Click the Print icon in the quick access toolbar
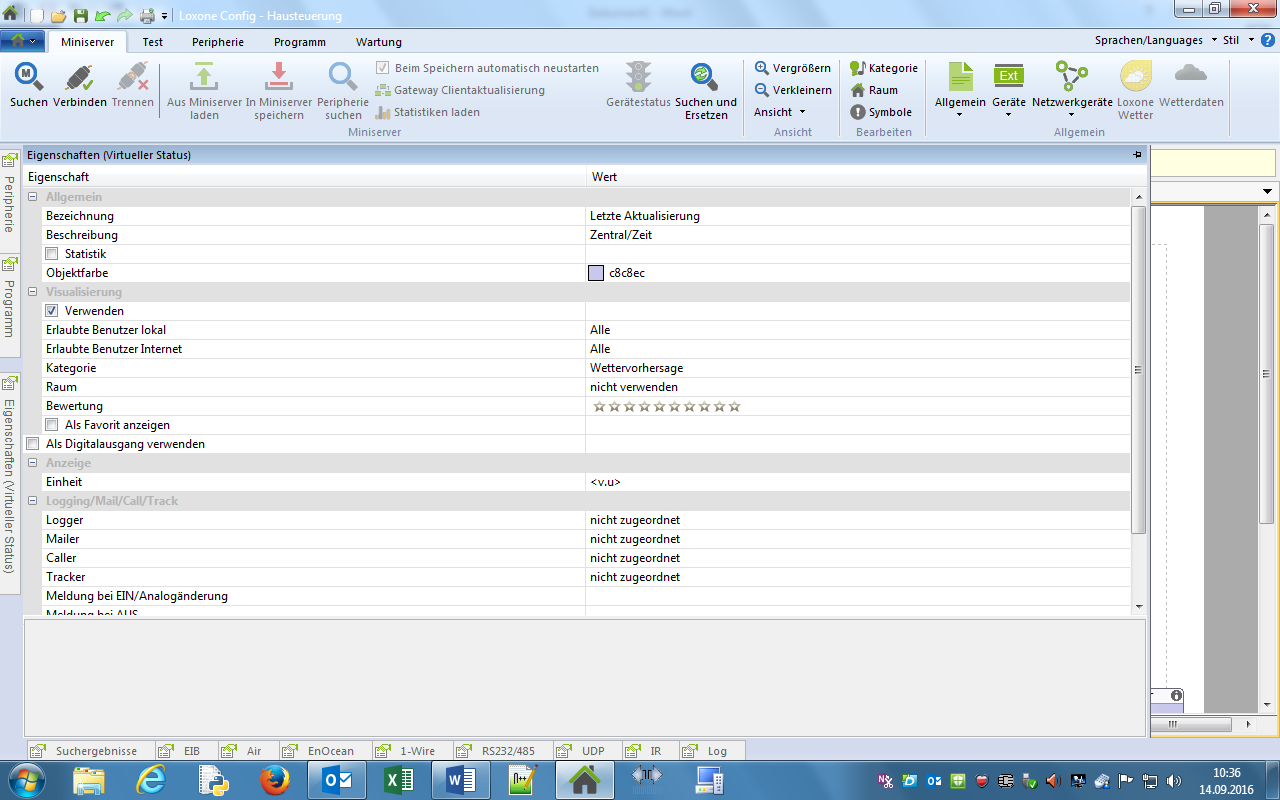This screenshot has height=800, width=1280. click(147, 16)
